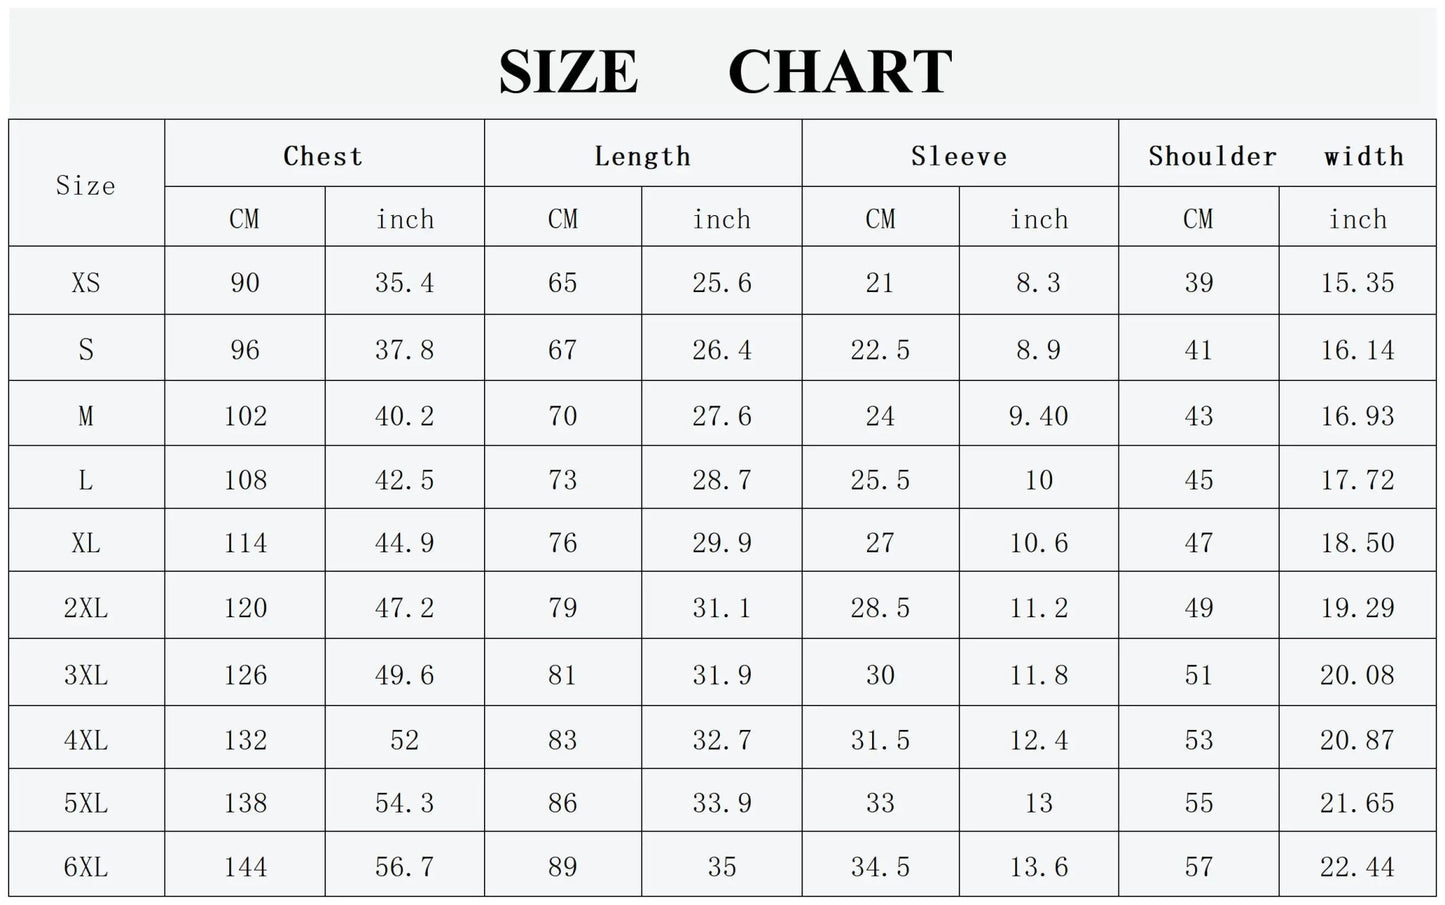Click the 3XL size row label
The image size is (1445, 905).
click(86, 675)
